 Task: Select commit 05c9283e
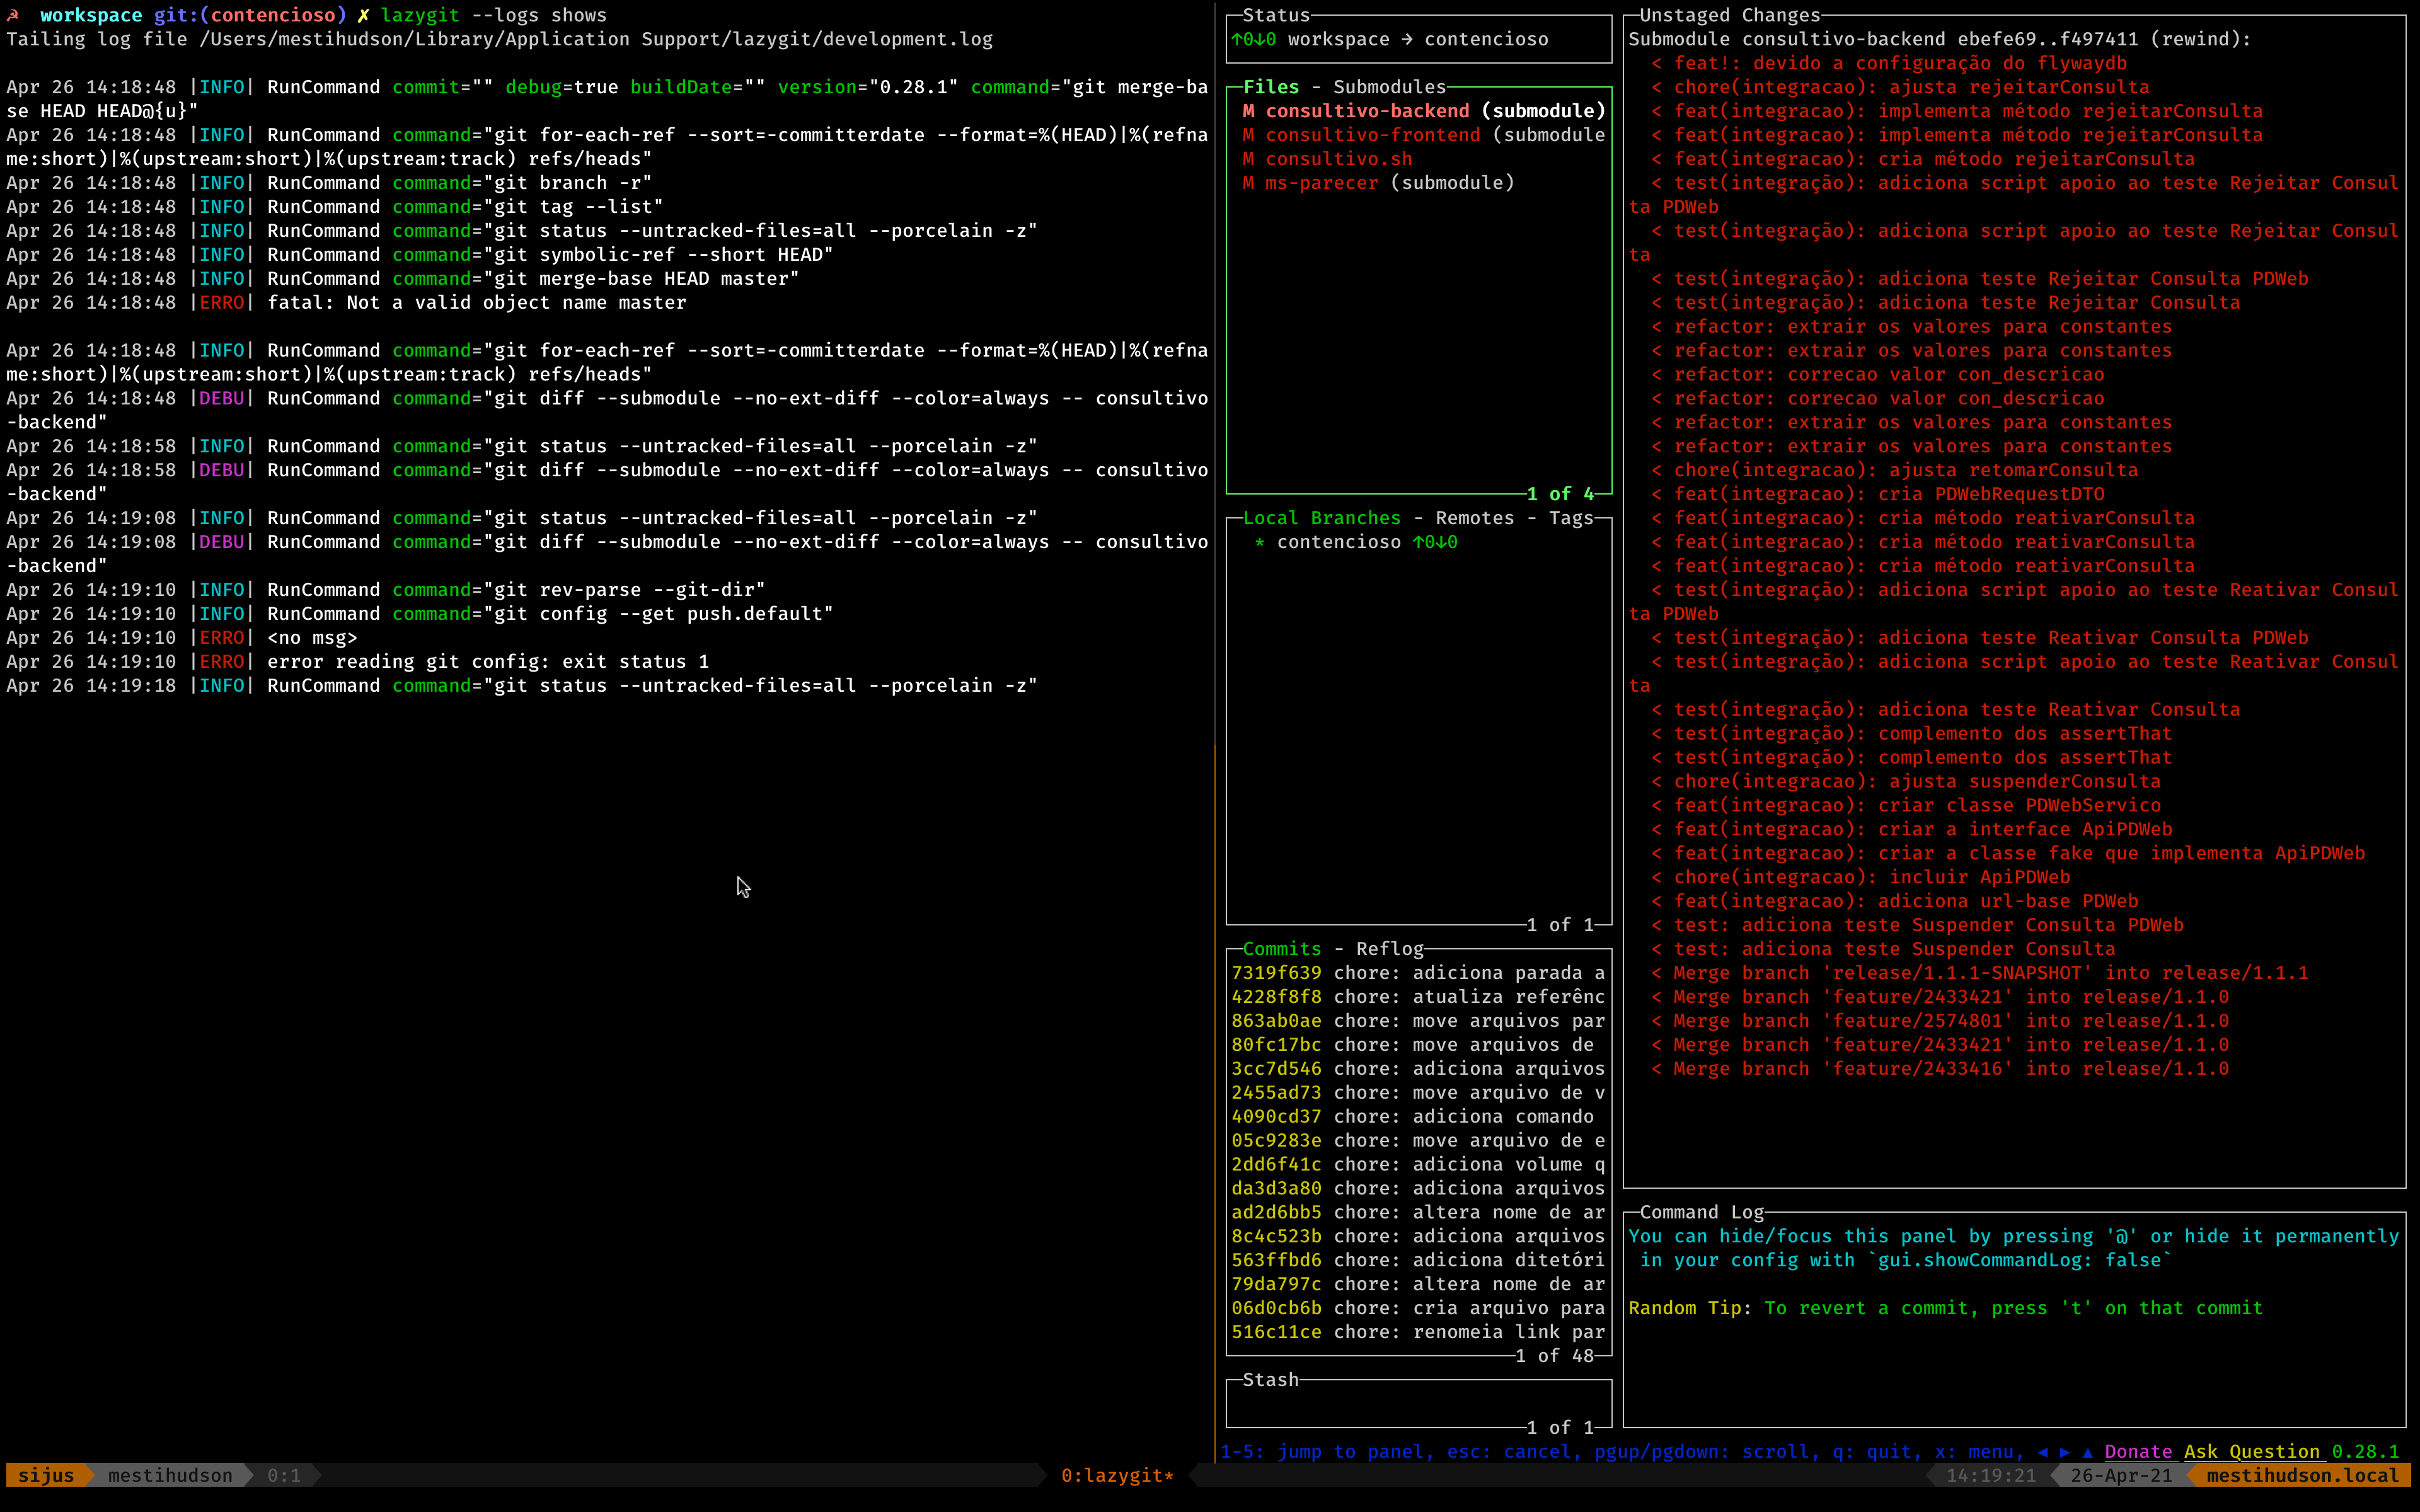(x=1418, y=1141)
